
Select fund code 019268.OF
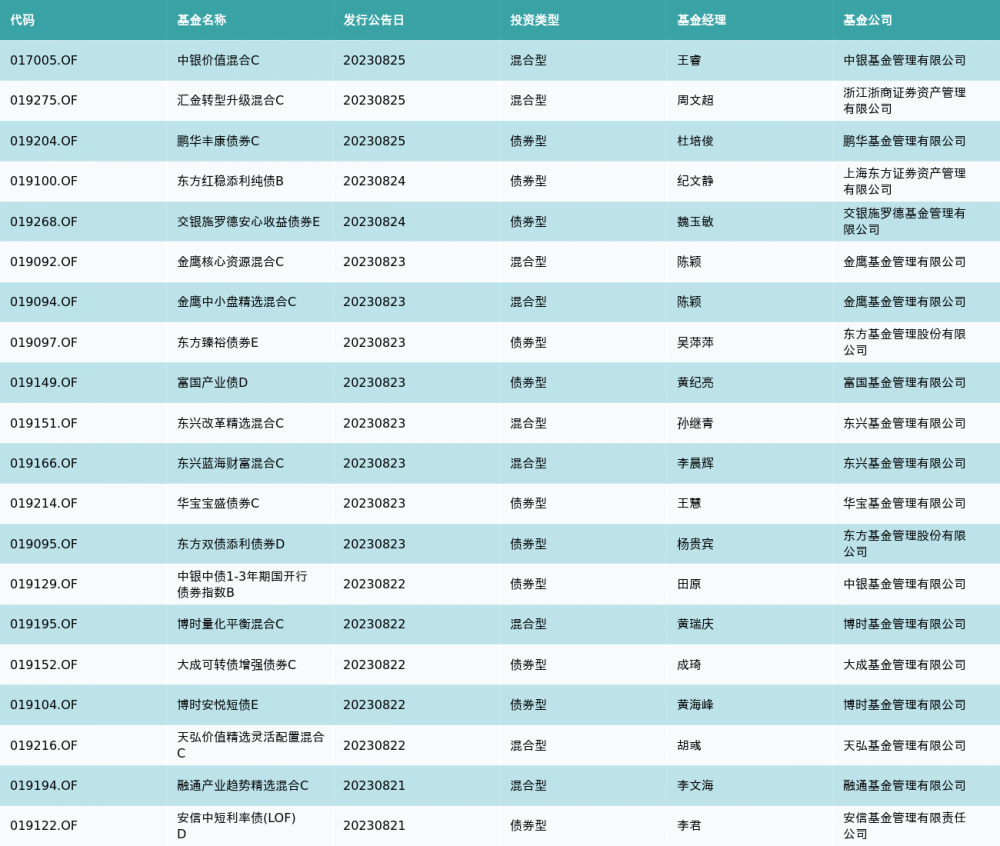pos(43,221)
